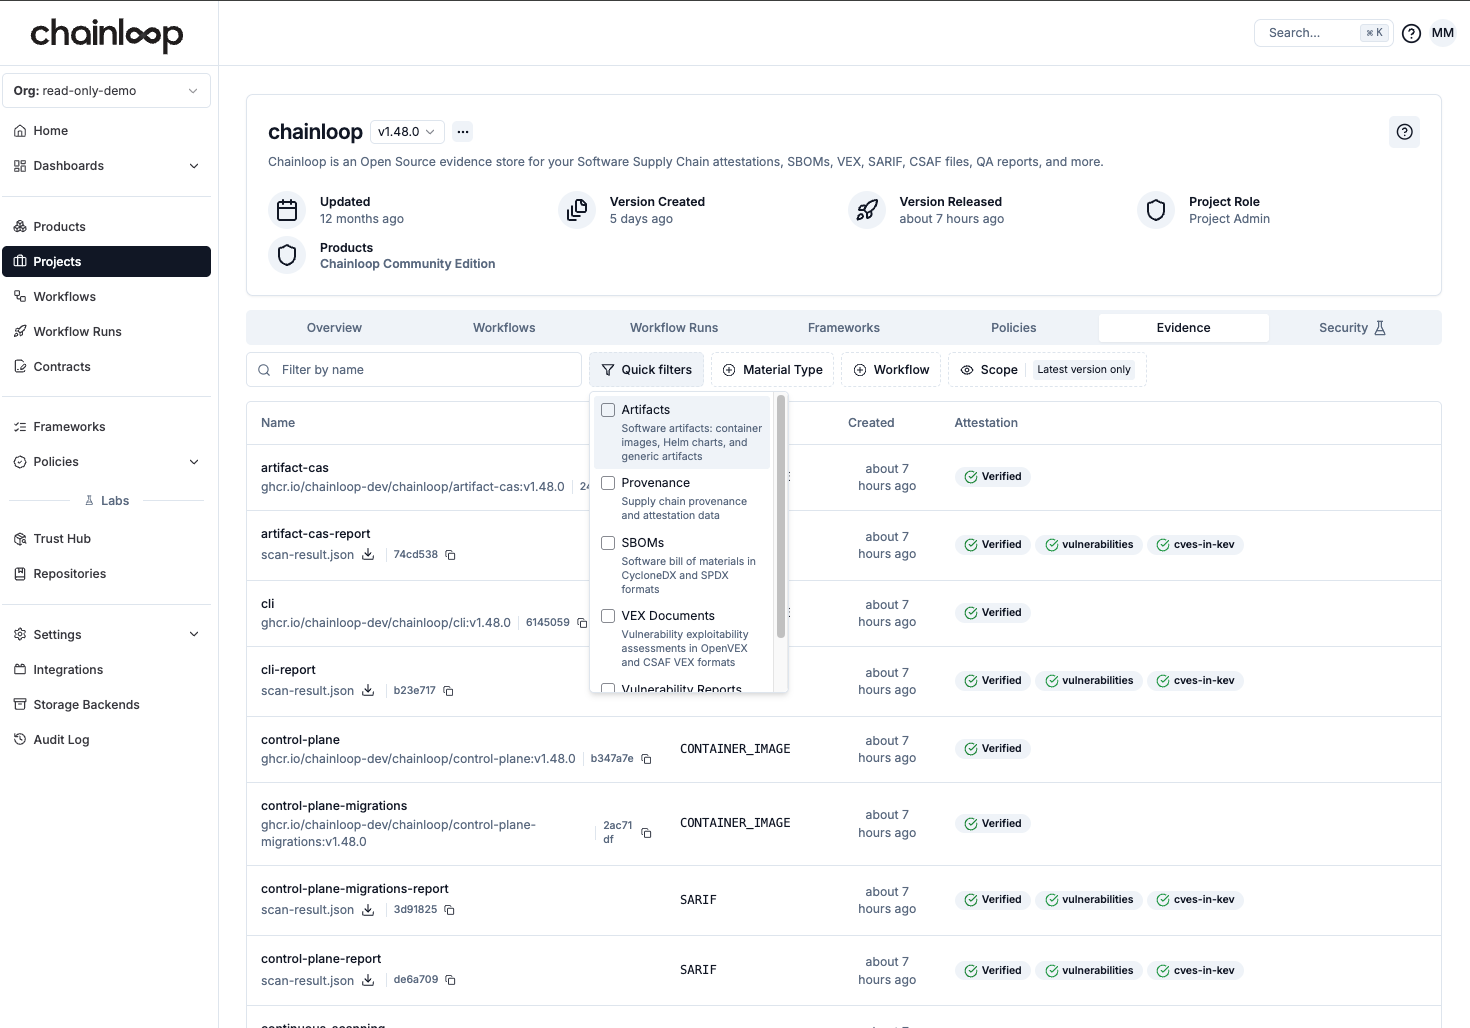This screenshot has width=1470, height=1028.
Task: Copy digest b23e717
Action: coord(448,691)
